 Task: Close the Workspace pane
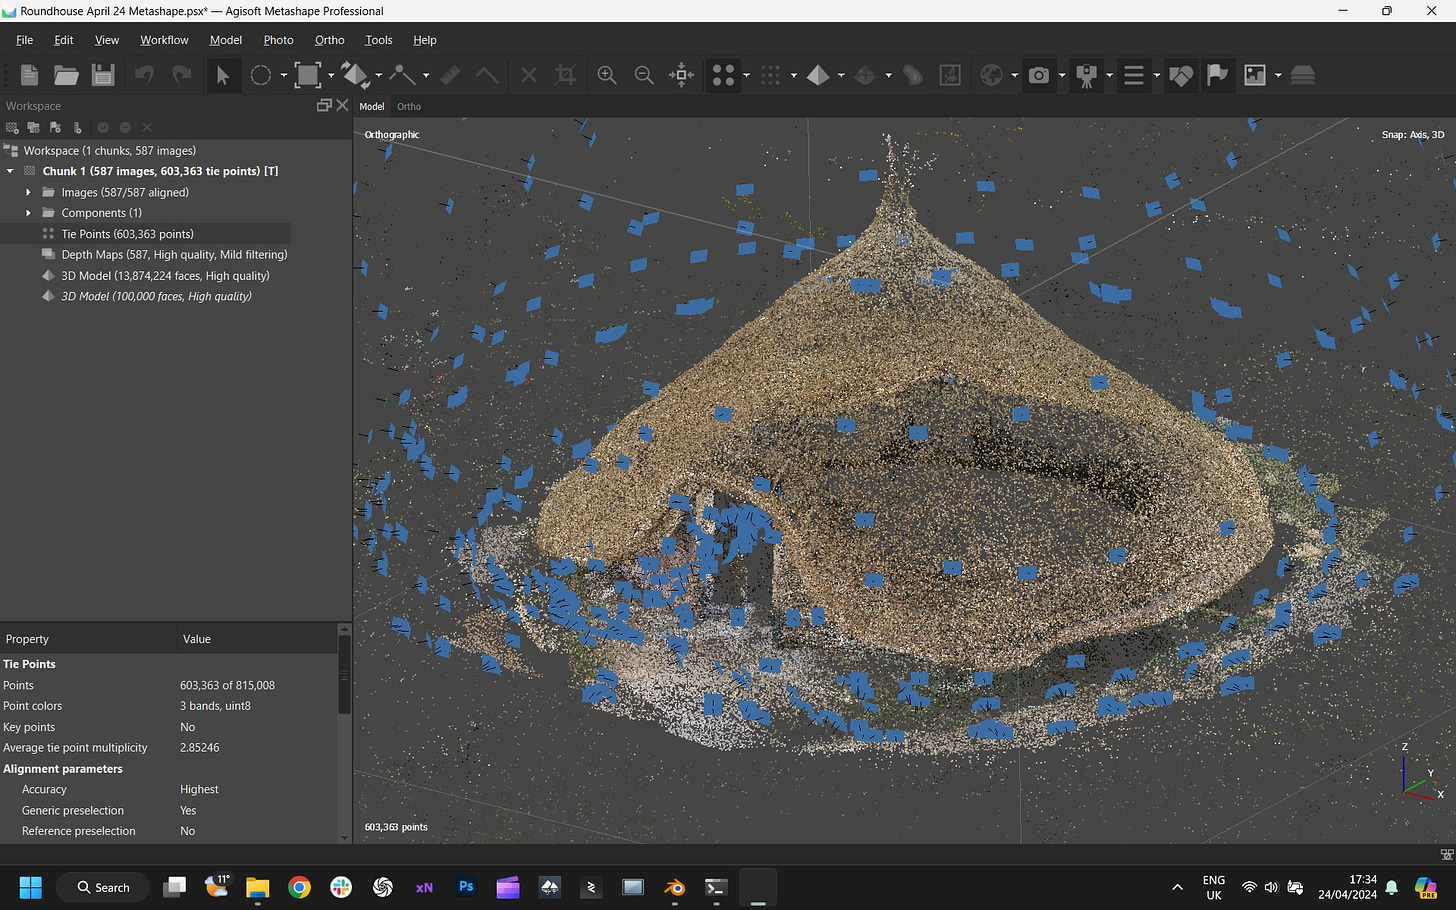[342, 105]
